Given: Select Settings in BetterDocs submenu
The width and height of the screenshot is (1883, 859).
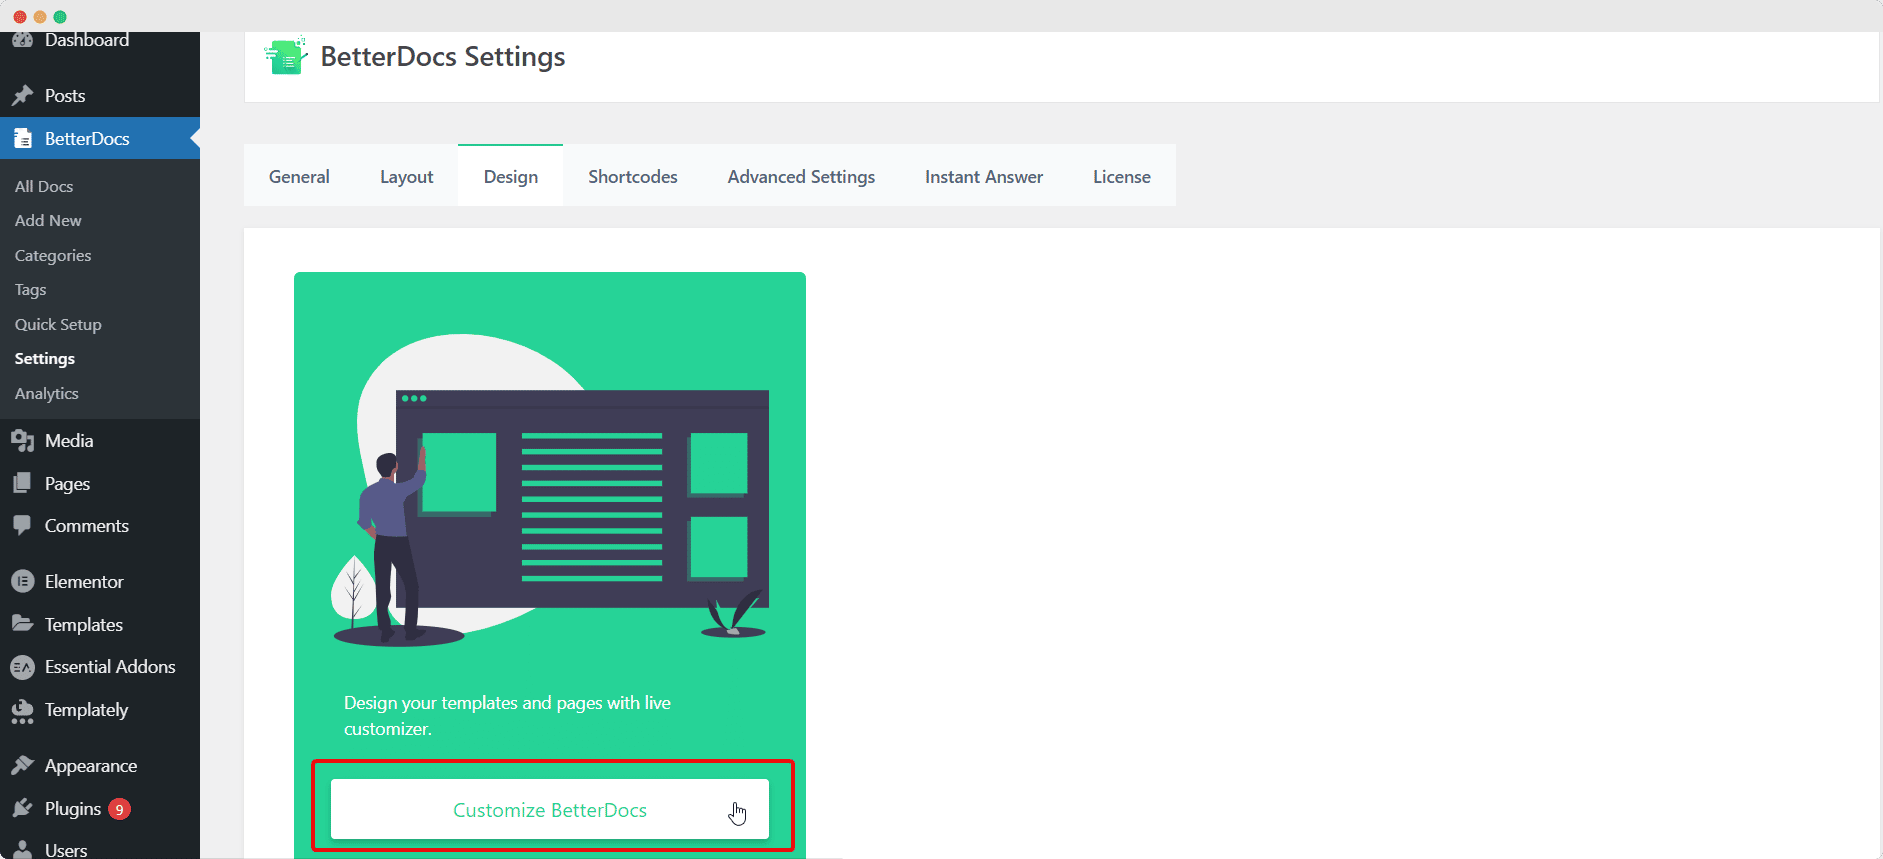Looking at the screenshot, I should coord(45,359).
